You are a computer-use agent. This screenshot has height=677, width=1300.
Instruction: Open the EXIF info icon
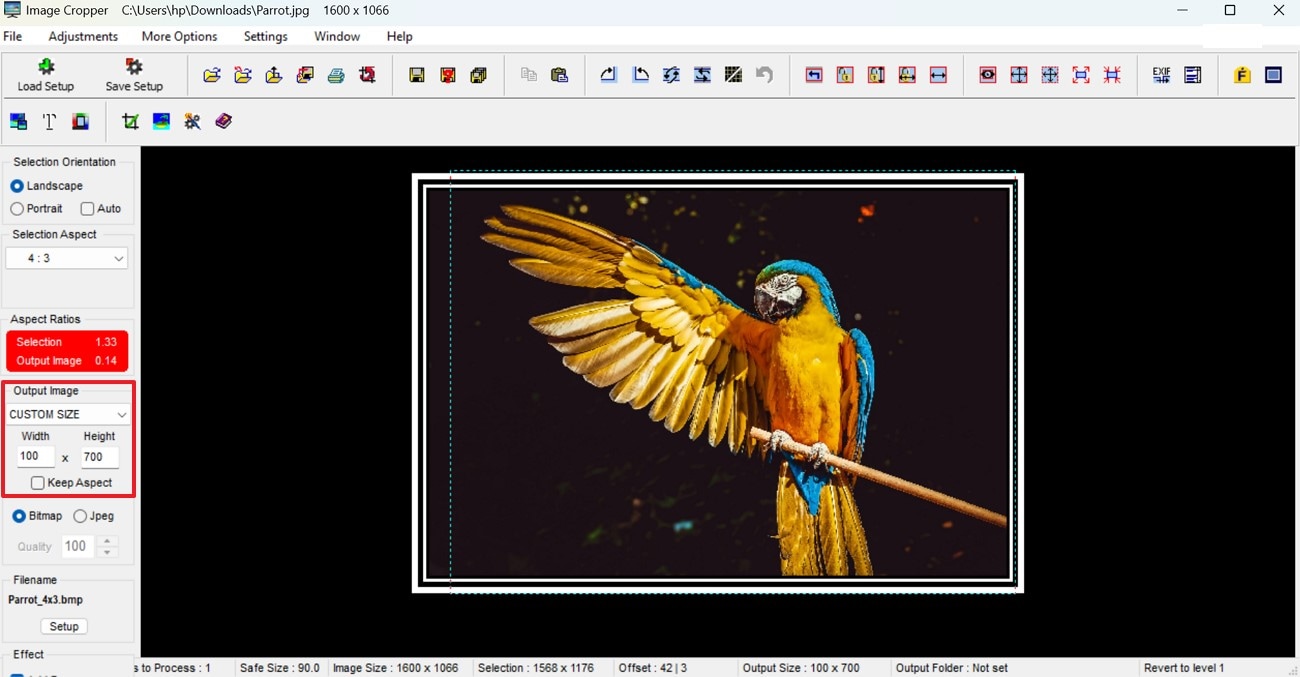(1161, 75)
